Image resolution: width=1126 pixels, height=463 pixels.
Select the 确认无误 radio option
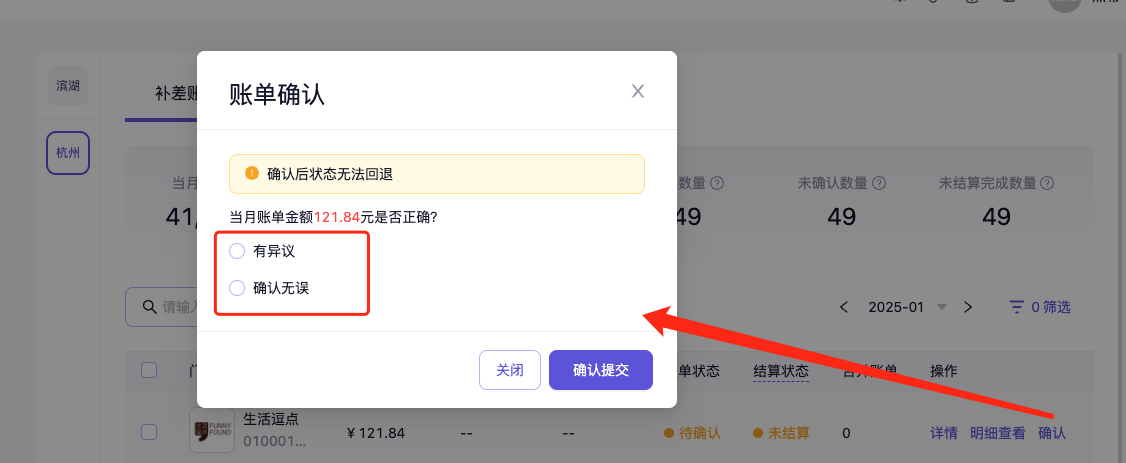pos(237,288)
